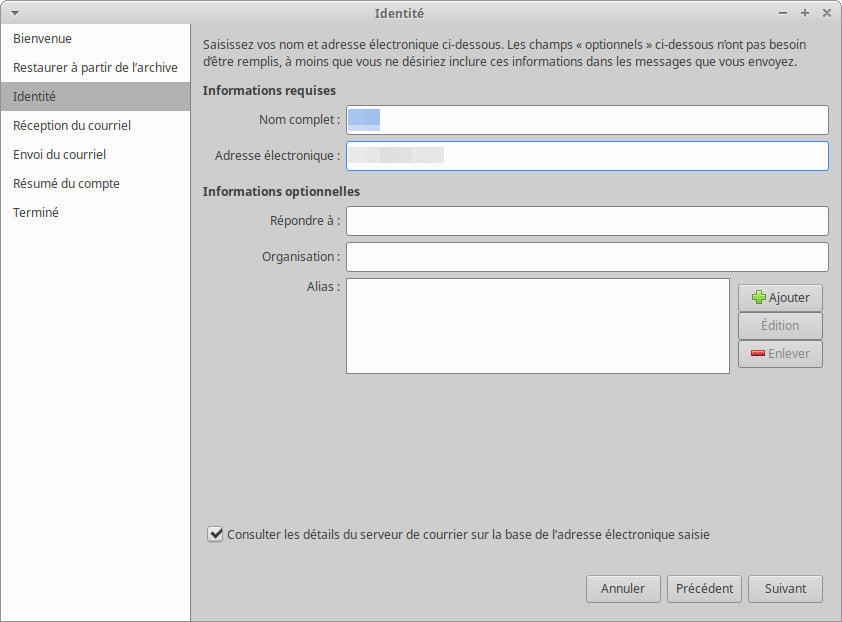Select Restaurer à partir de l'archive
842x622 pixels.
pyautogui.click(x=95, y=67)
